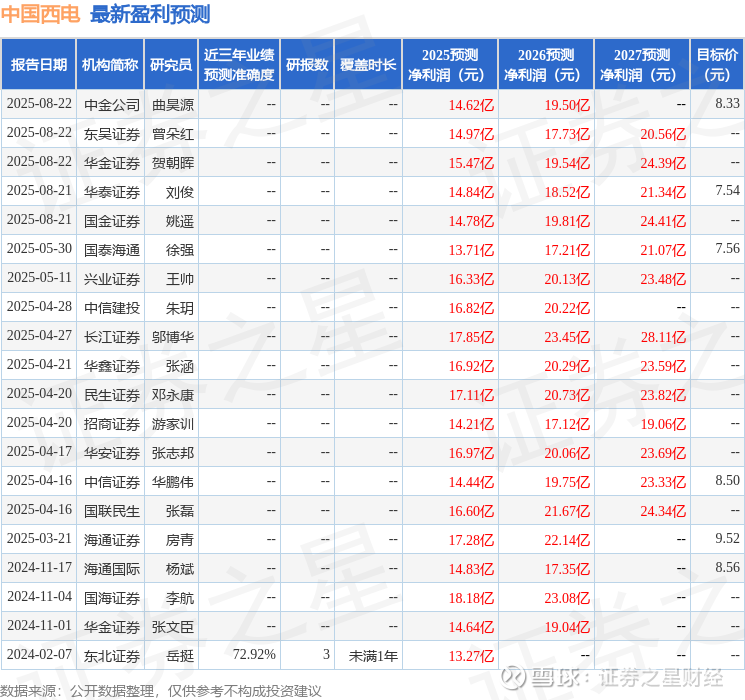
Task: Select the 华泰证券 institution cell
Action: (112, 192)
